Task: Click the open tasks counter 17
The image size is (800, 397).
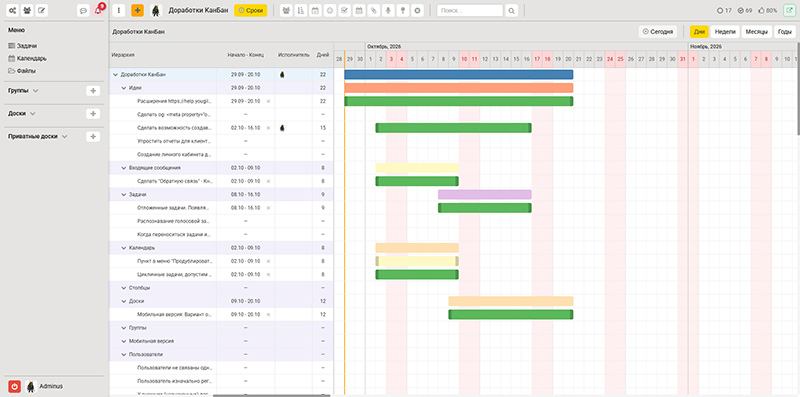Action: point(724,10)
